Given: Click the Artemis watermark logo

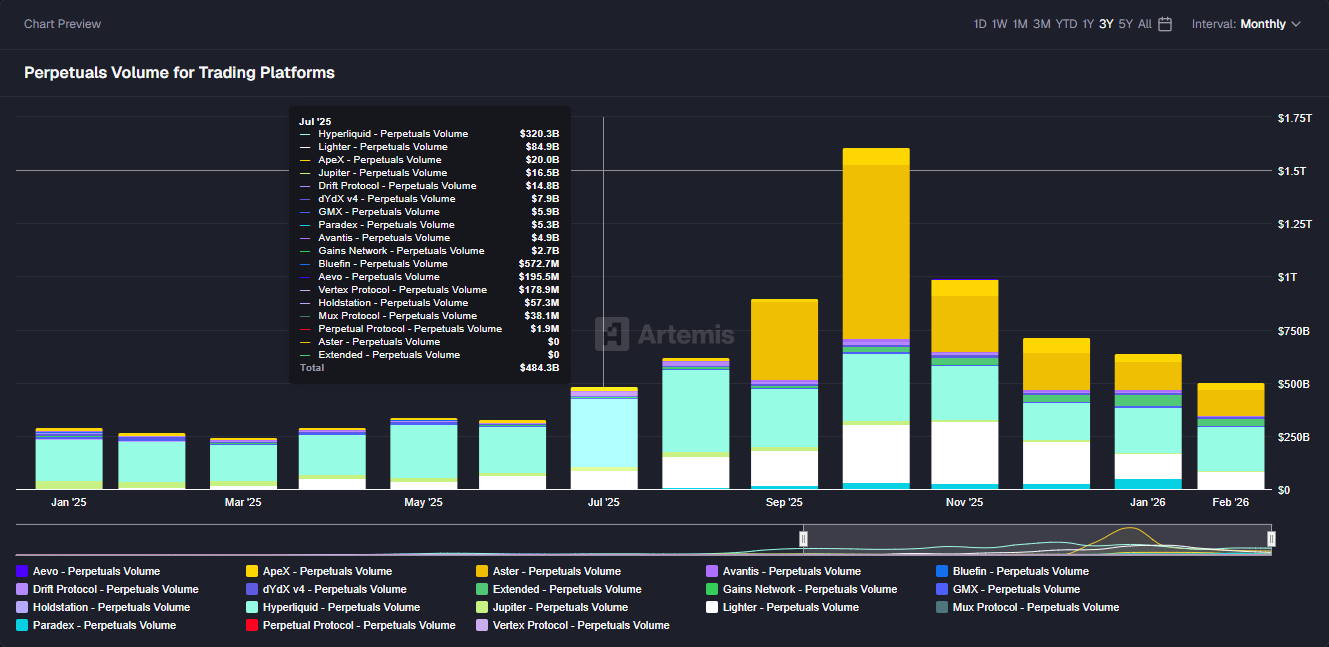Looking at the screenshot, I should click(665, 335).
